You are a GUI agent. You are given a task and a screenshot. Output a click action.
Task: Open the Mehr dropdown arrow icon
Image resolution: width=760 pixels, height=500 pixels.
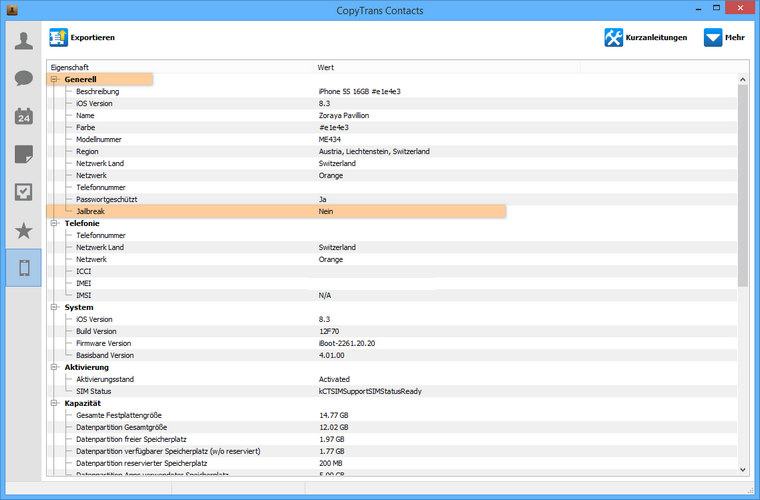pos(712,37)
